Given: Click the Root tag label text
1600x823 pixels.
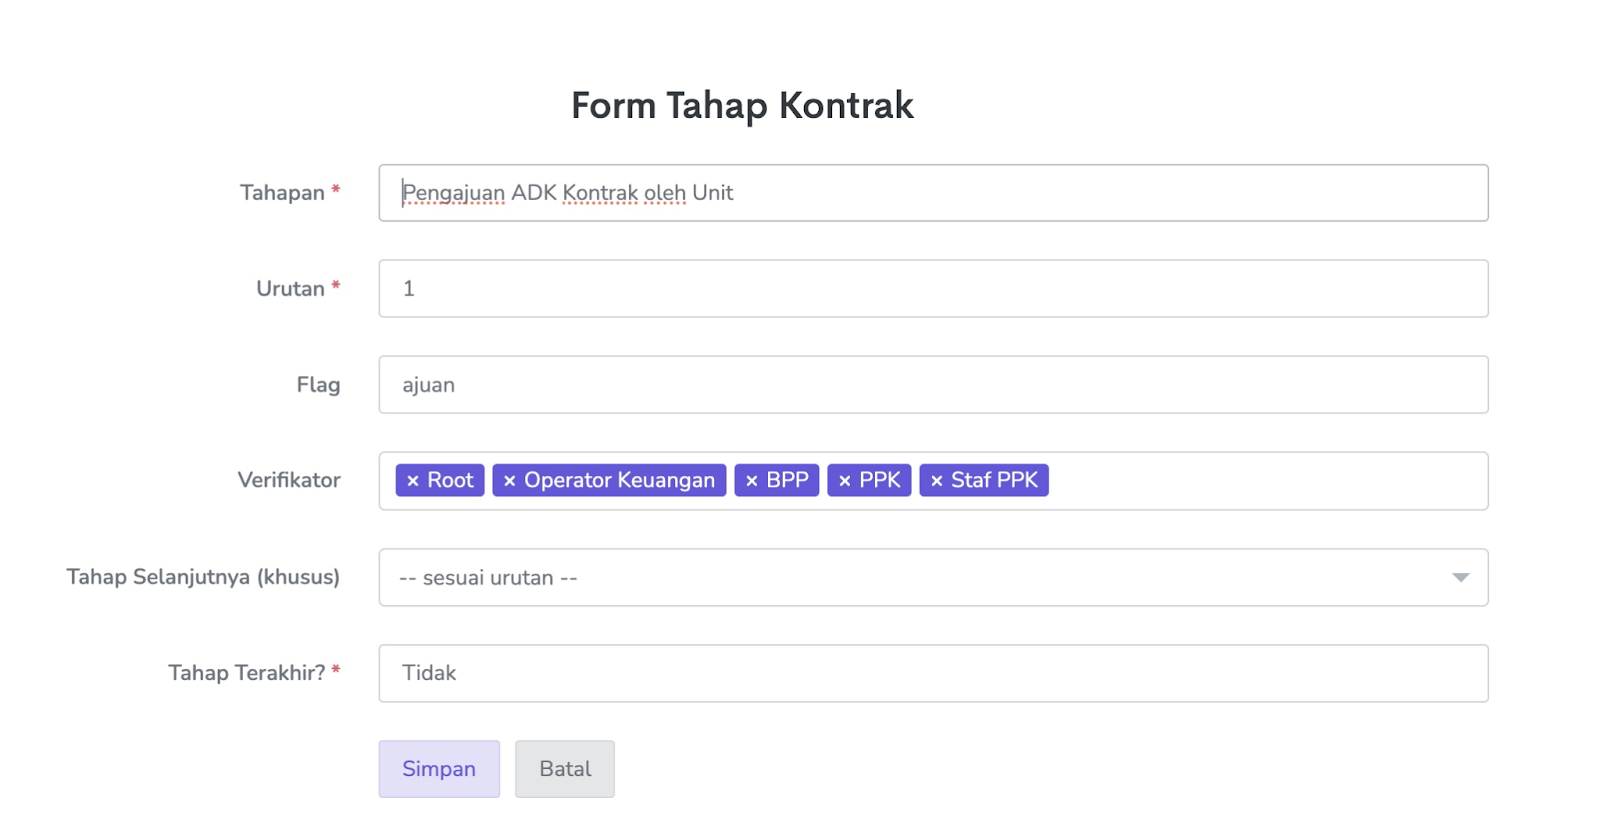Looking at the screenshot, I should point(450,480).
